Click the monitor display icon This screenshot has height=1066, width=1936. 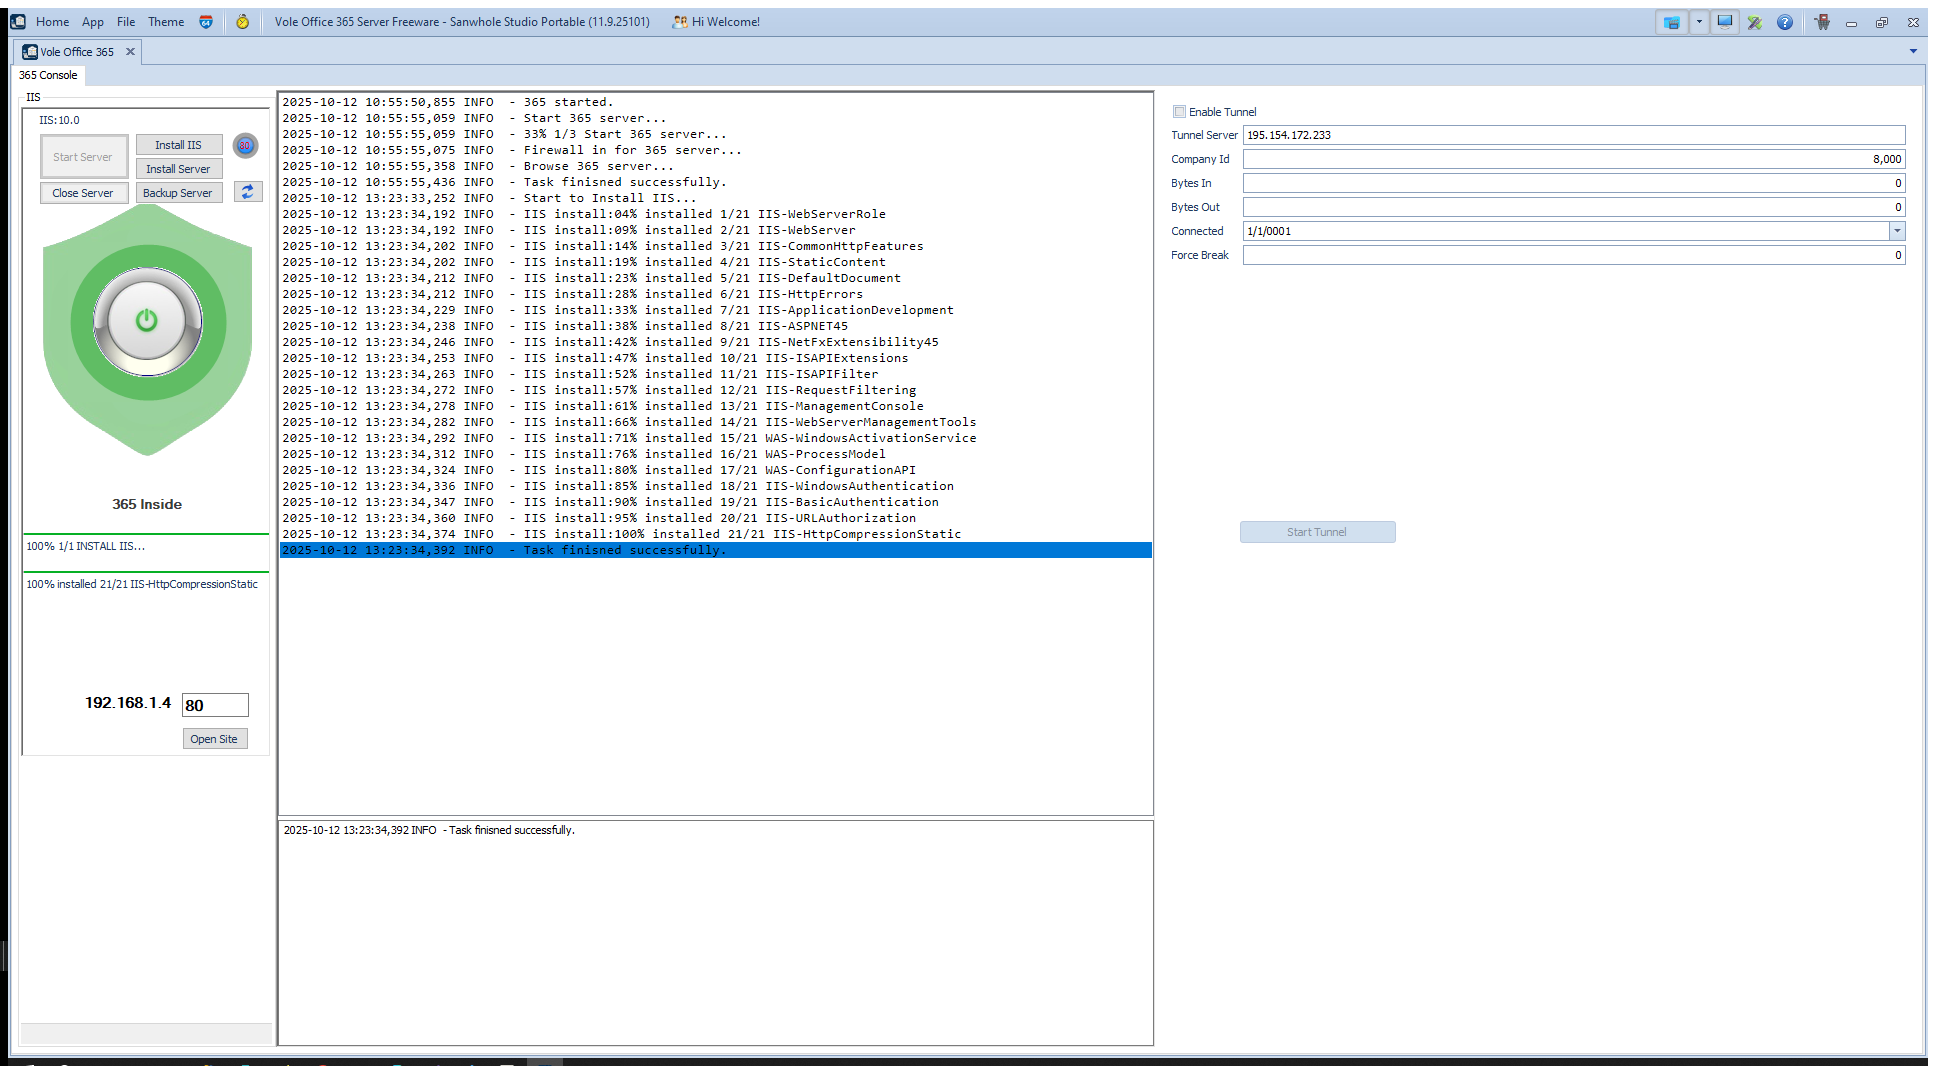tap(1725, 22)
